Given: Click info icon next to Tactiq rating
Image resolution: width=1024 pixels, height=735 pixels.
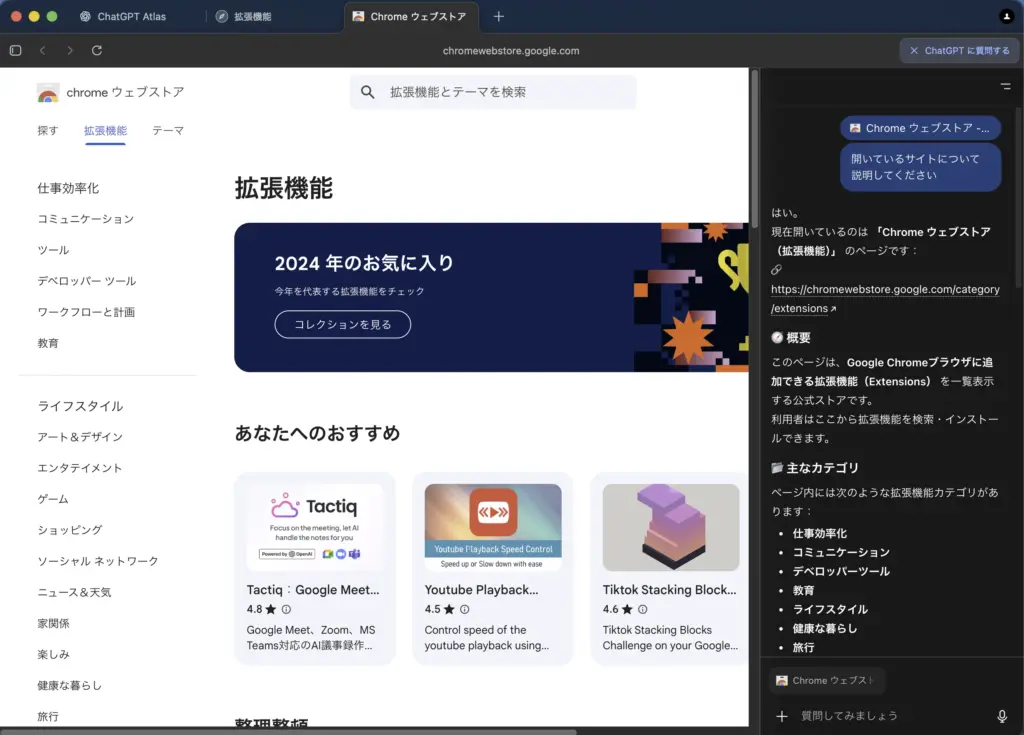Looking at the screenshot, I should tap(286, 609).
